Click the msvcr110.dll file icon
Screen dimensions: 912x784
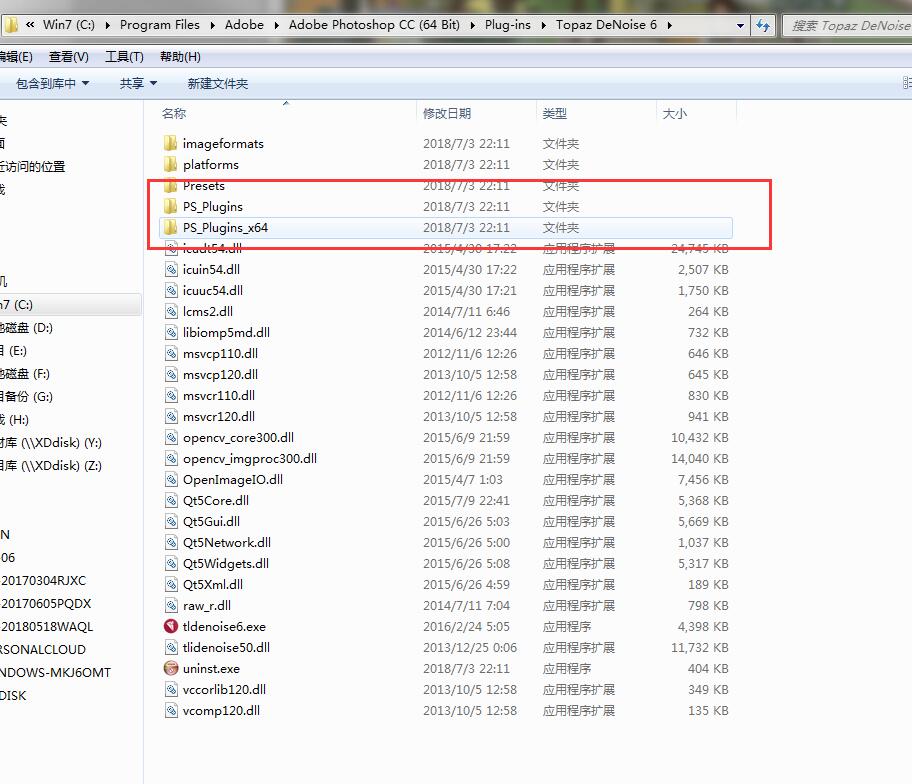[171, 395]
